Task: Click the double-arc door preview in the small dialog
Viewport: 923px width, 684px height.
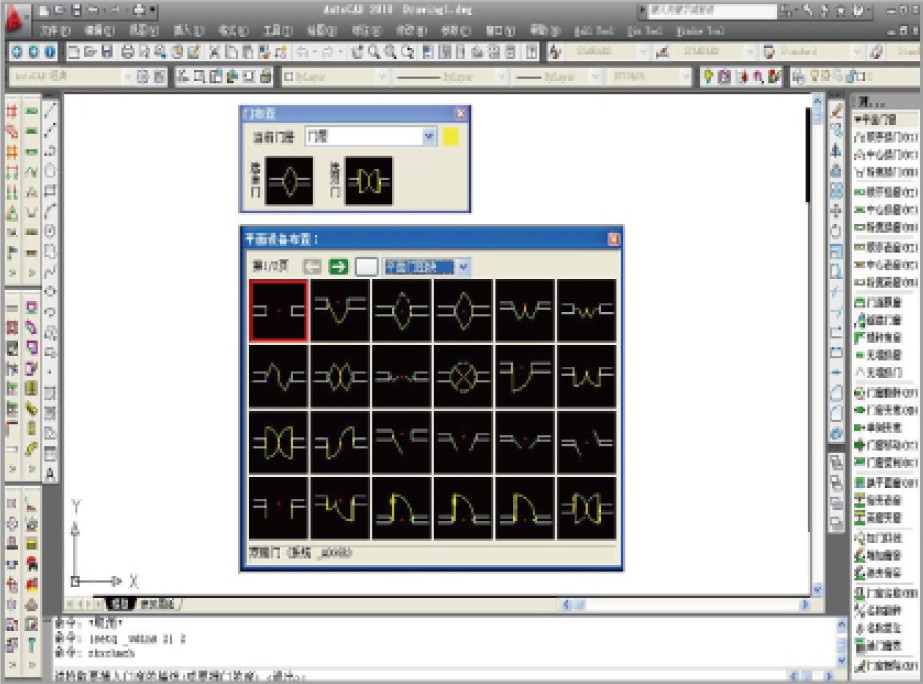Action: (368, 181)
